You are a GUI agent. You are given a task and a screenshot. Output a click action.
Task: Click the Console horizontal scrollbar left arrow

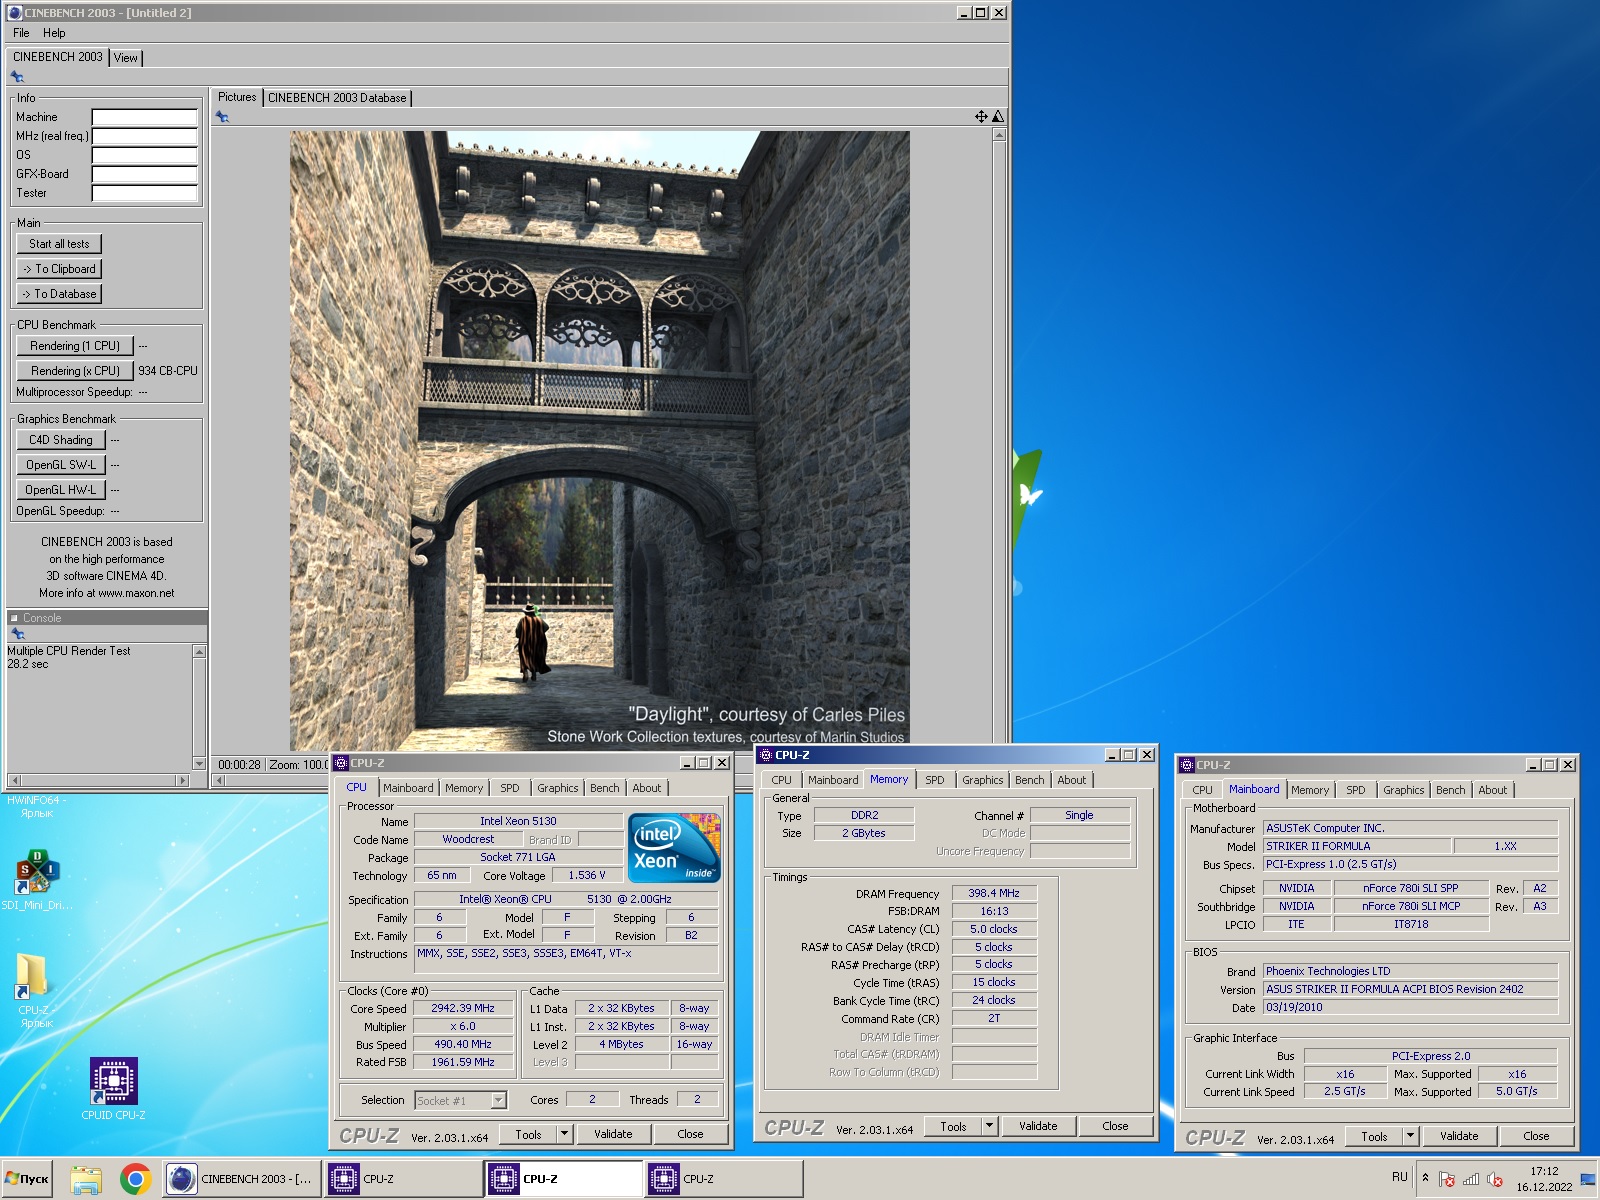click(x=14, y=780)
